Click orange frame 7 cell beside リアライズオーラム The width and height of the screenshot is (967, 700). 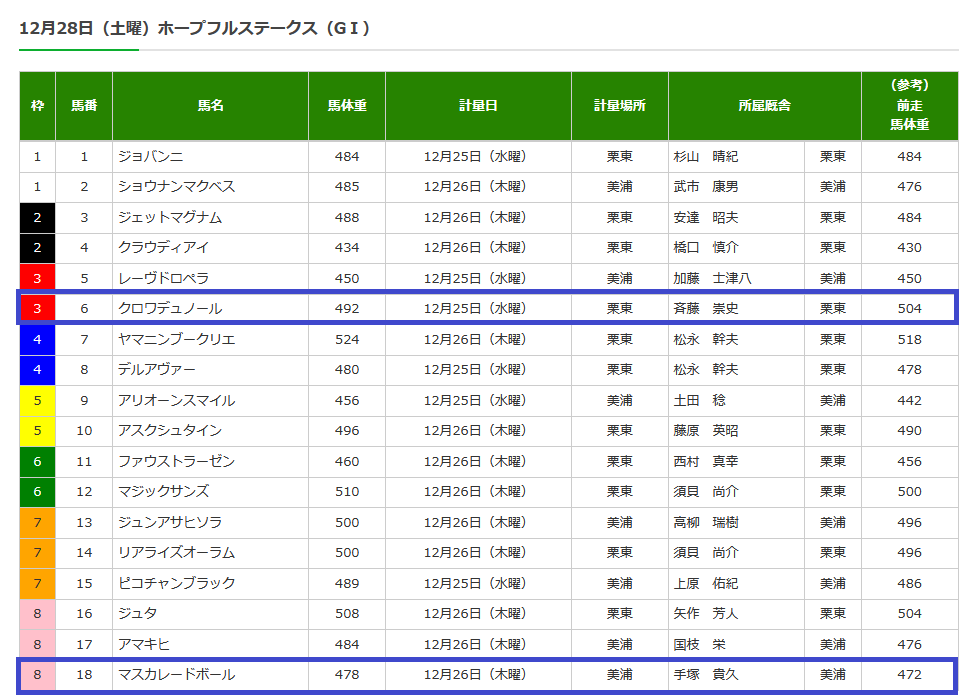pyautogui.click(x=38, y=553)
